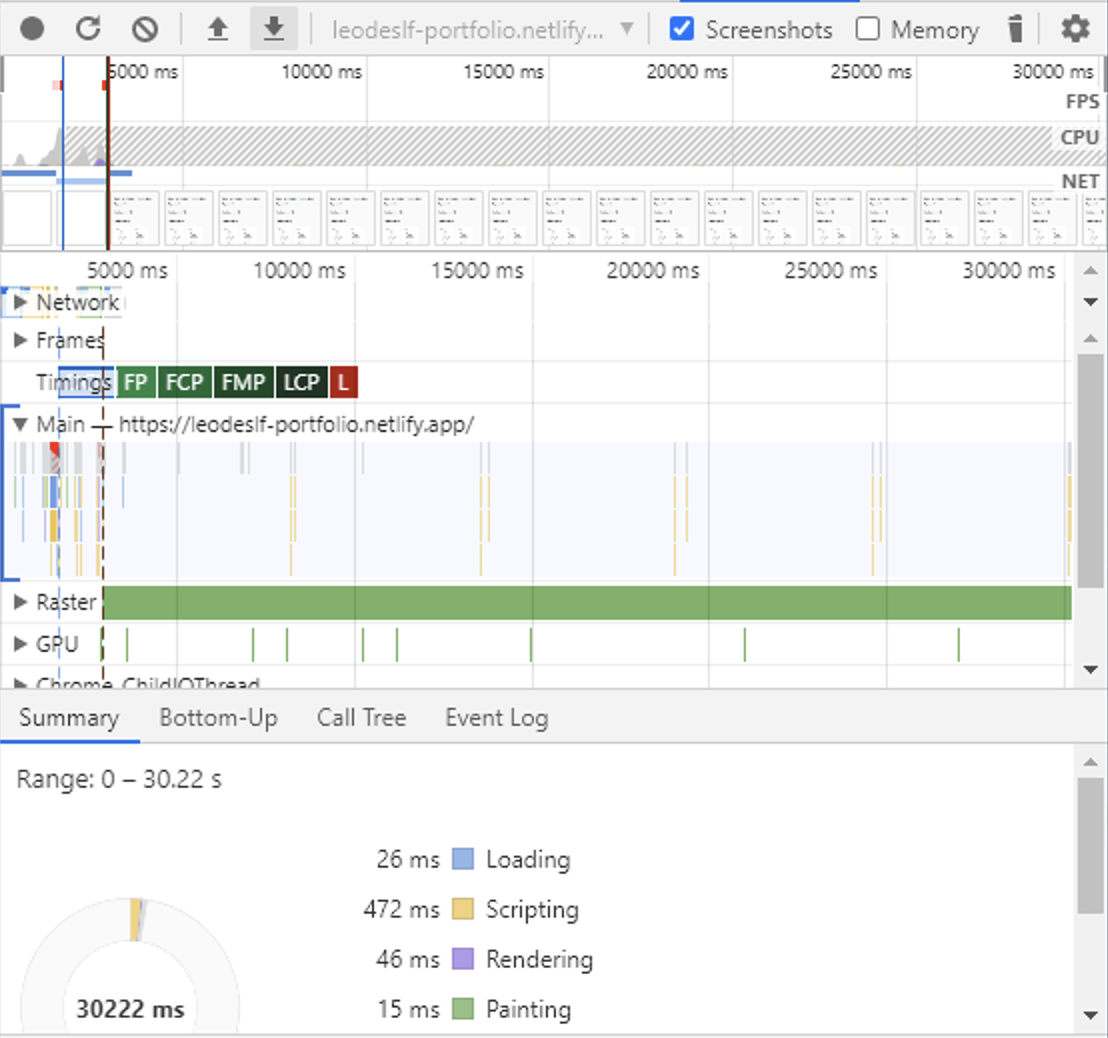This screenshot has width=1108, height=1038.
Task: Save the profile with the download icon
Action: pos(274,29)
